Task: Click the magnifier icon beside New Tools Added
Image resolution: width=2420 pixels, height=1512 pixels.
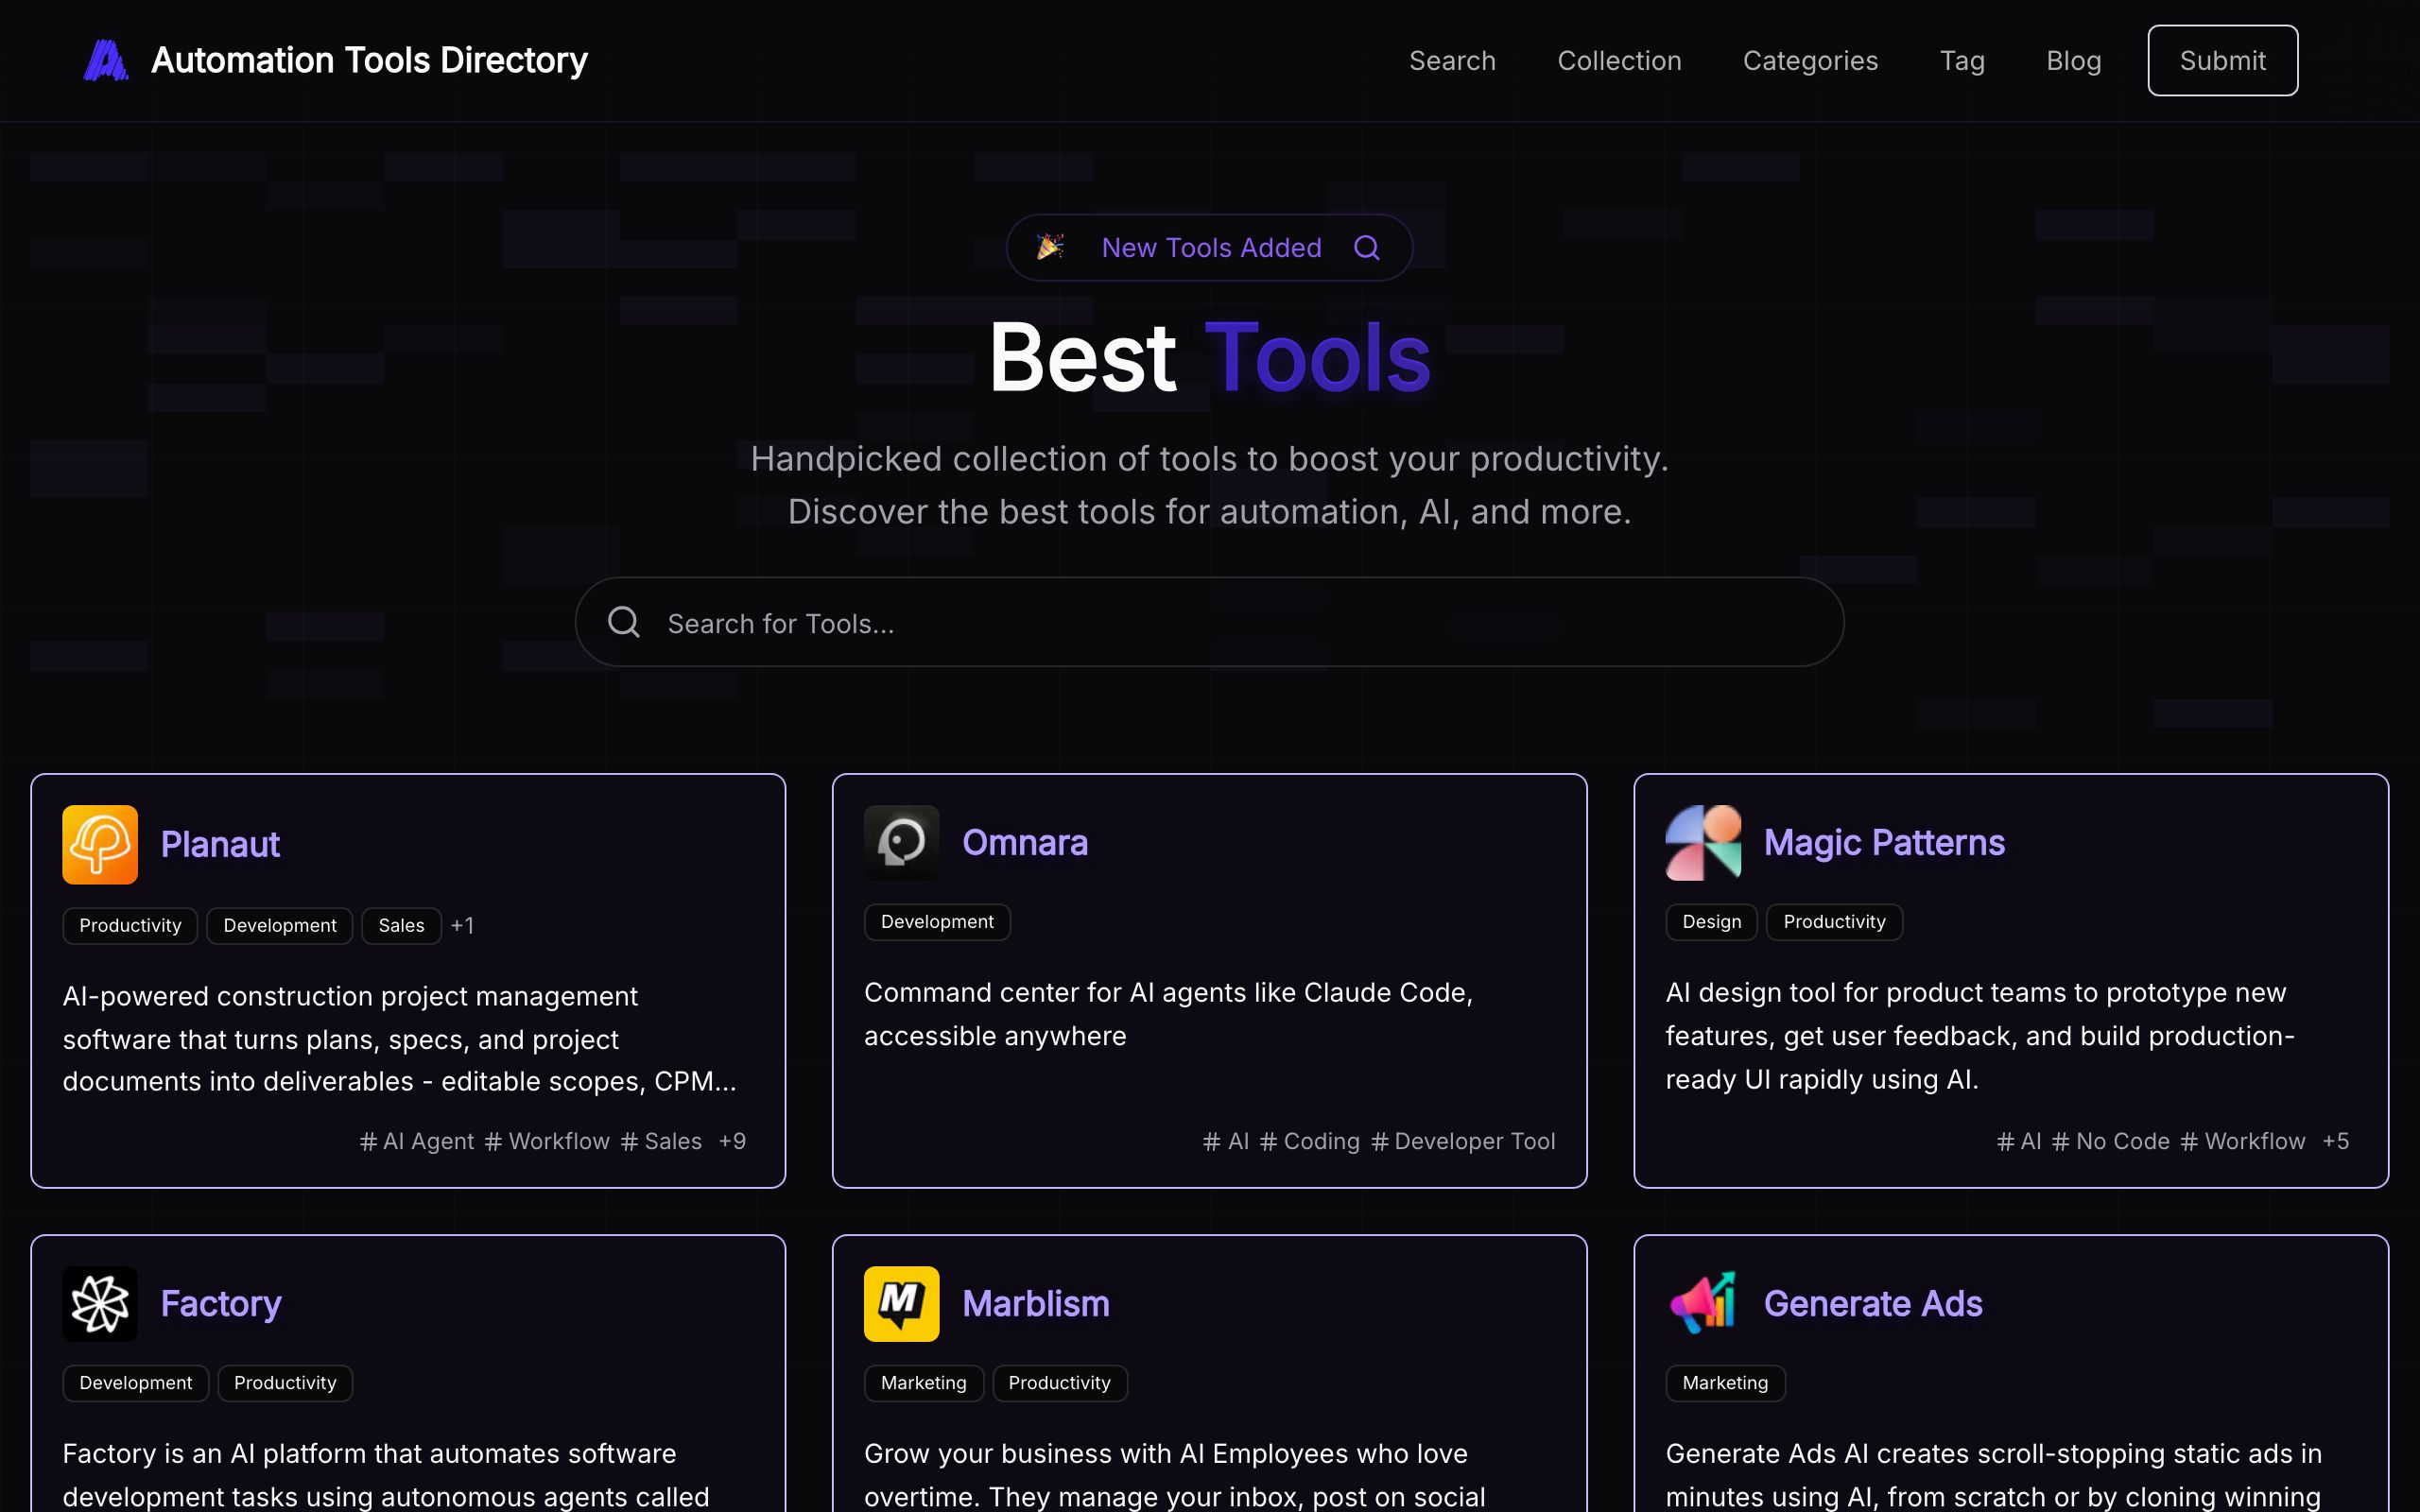Action: coord(1366,247)
